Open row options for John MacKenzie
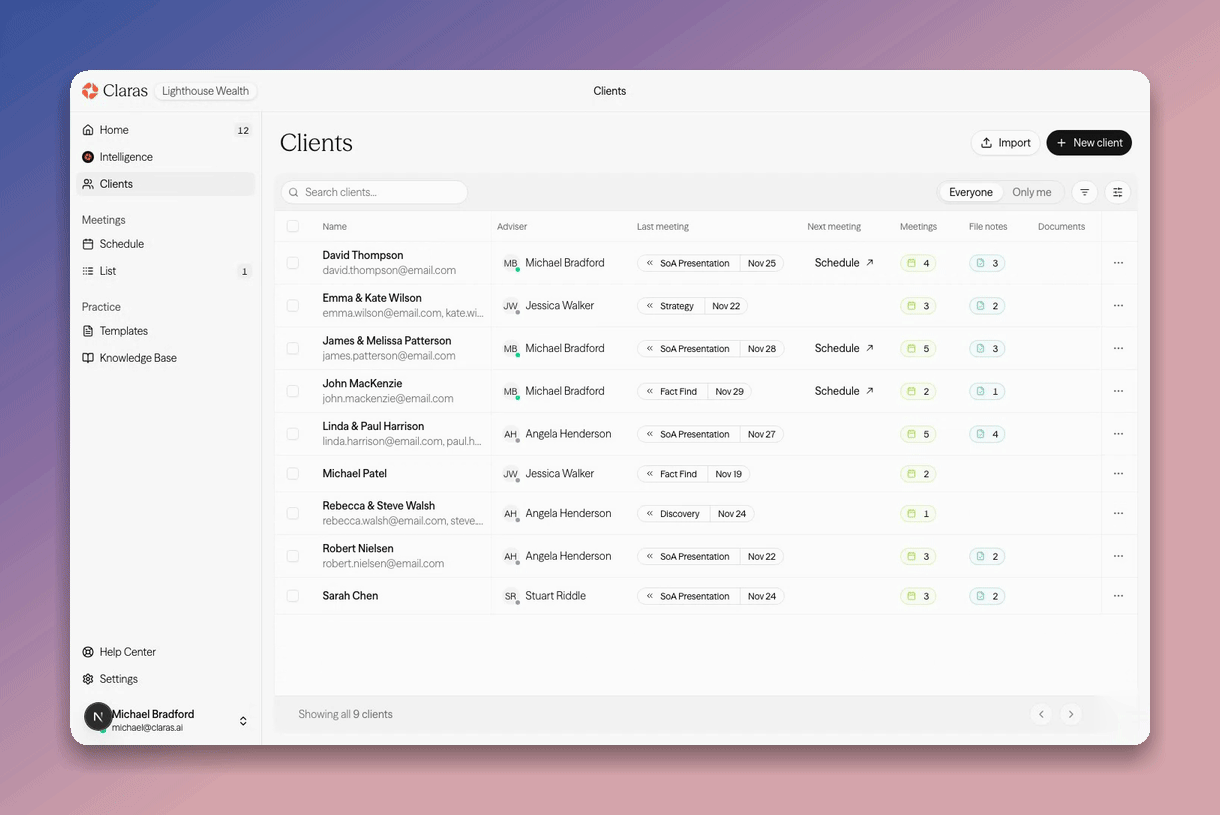Viewport: 1220px width, 815px height. pyautogui.click(x=1118, y=391)
